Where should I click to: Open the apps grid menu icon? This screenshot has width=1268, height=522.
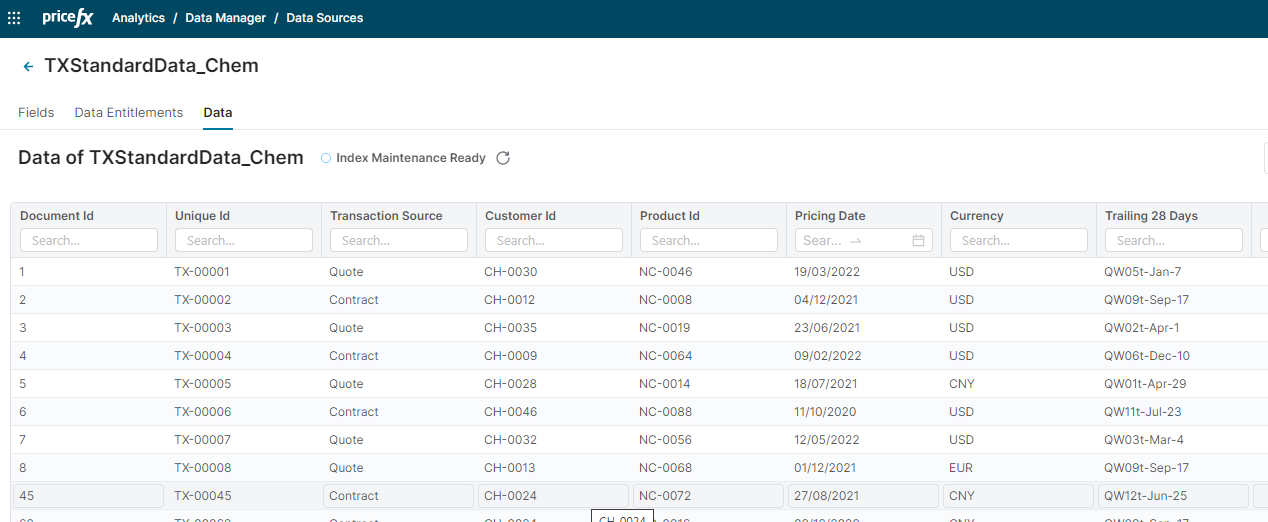tap(14, 18)
